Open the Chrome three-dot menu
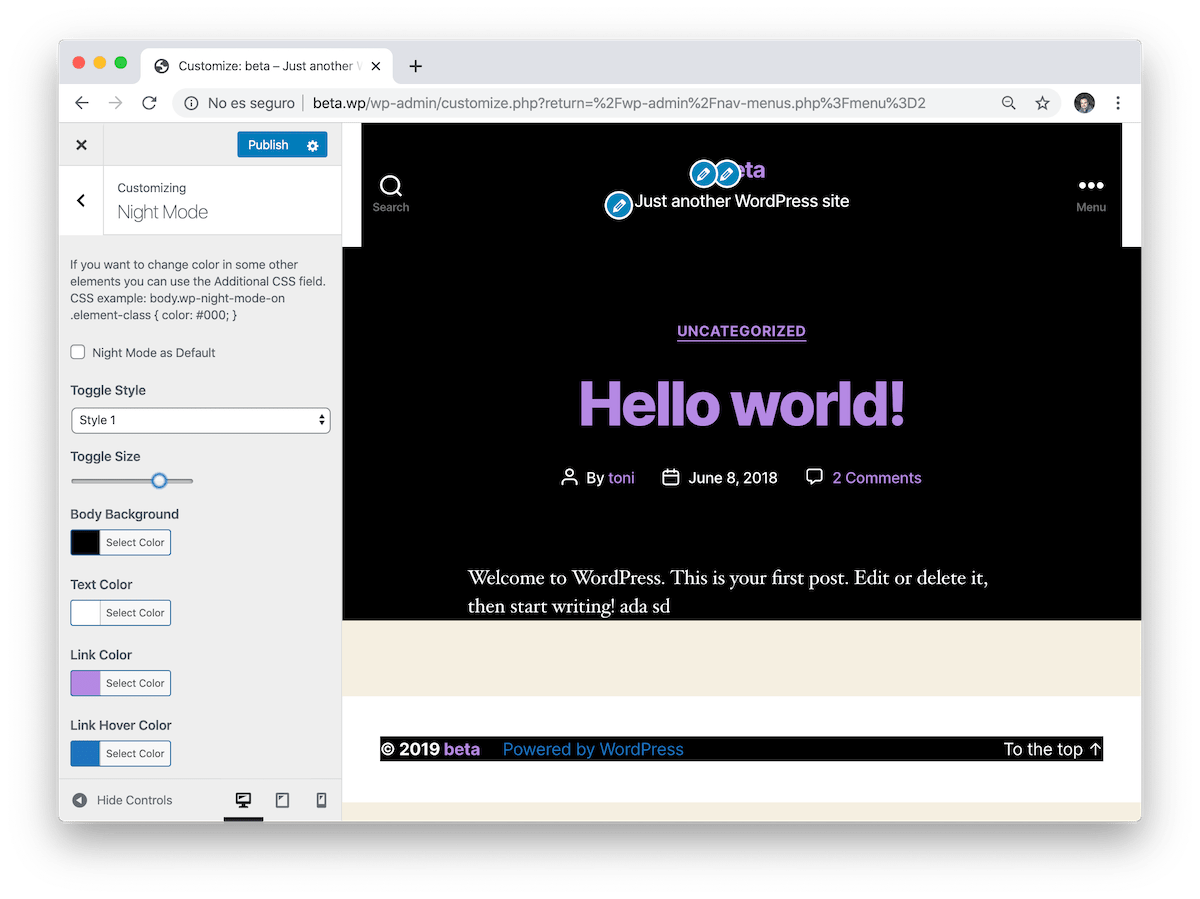 (1118, 103)
